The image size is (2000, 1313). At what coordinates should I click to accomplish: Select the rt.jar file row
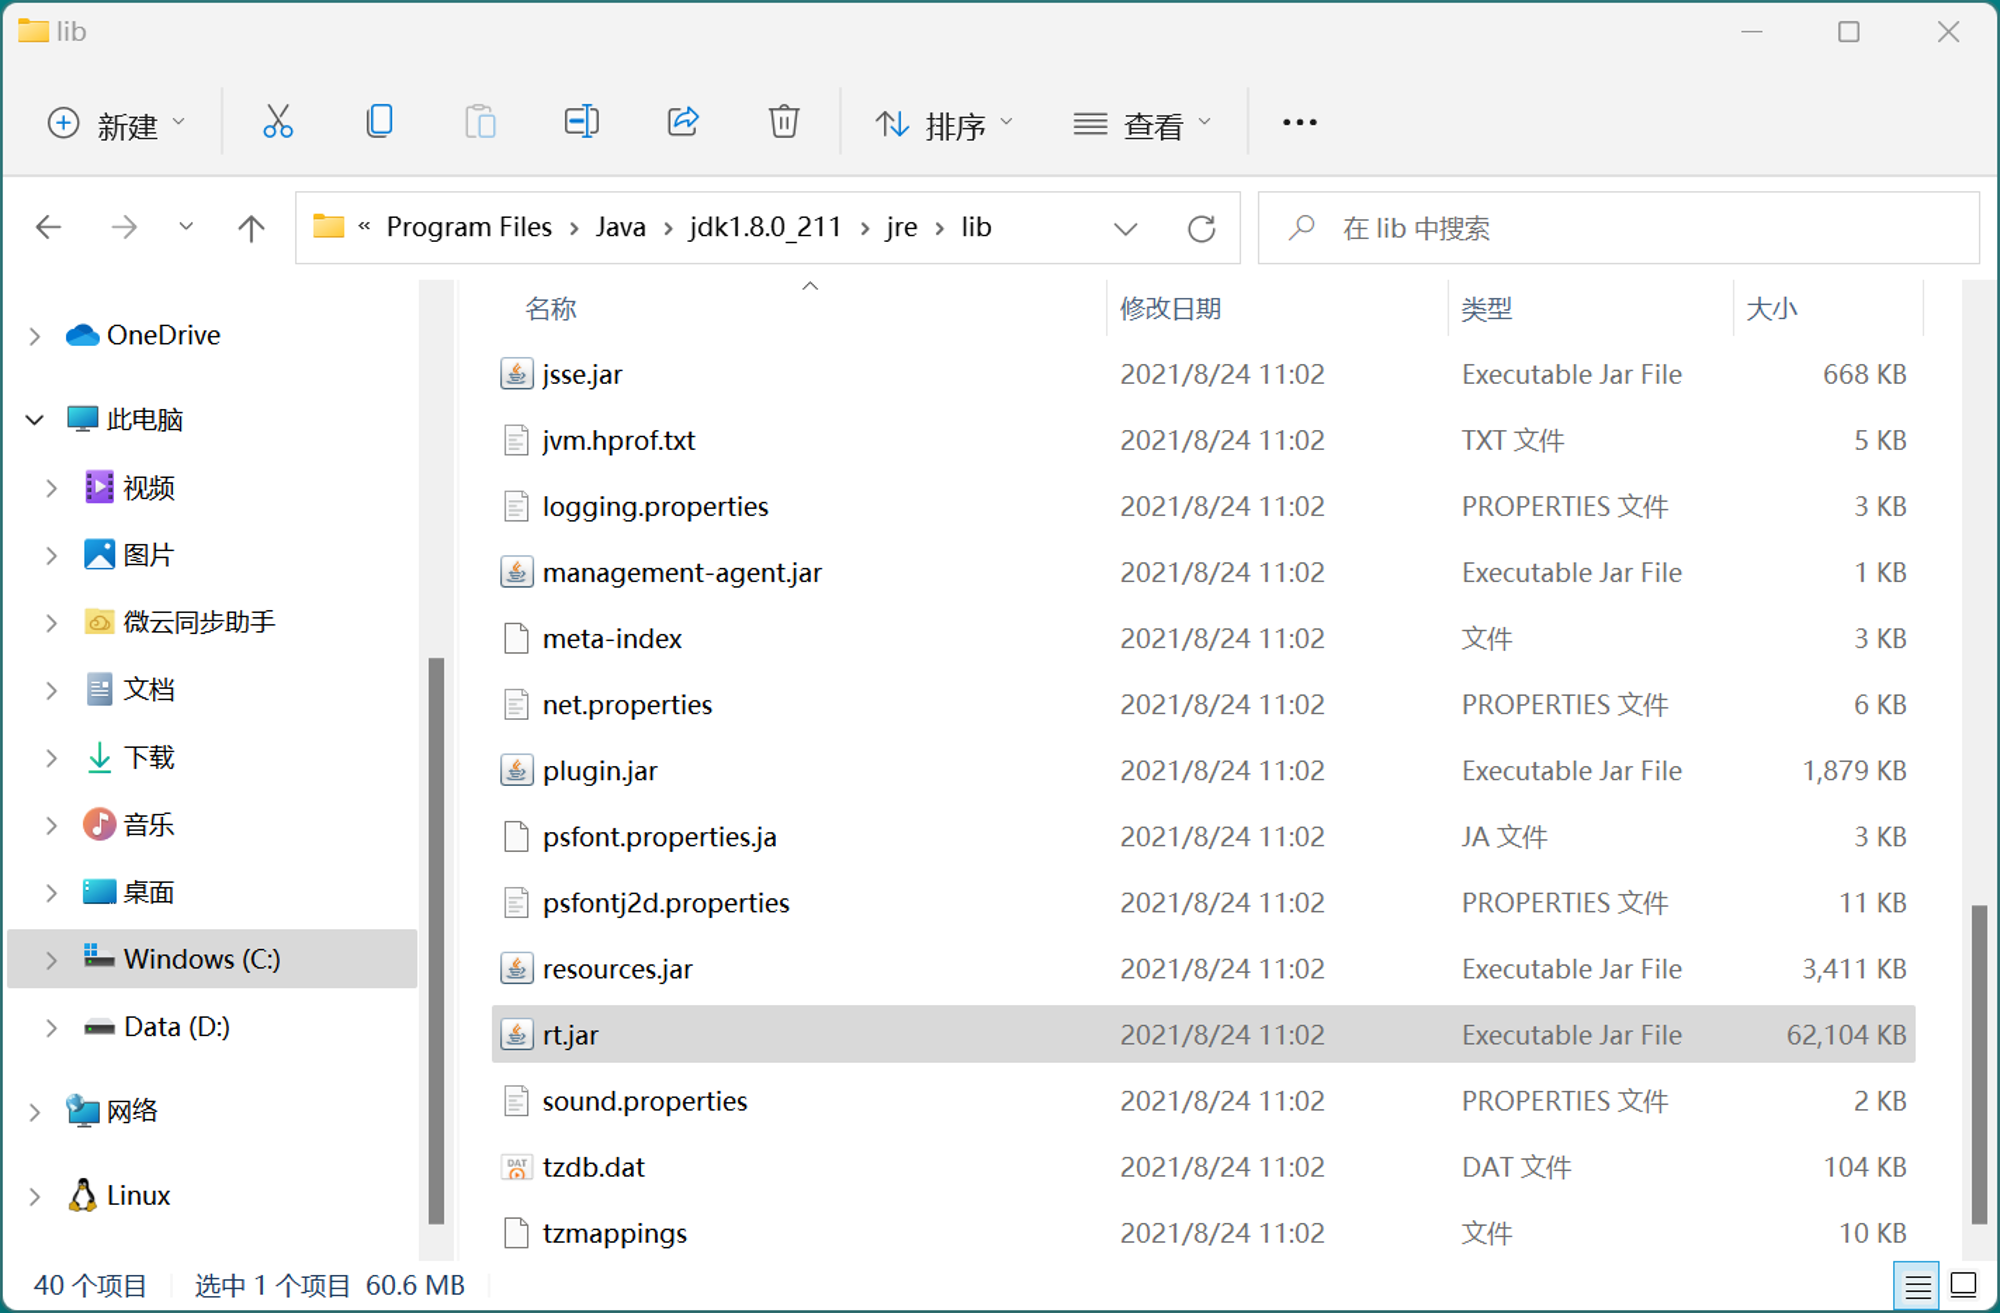[x=1203, y=1035]
